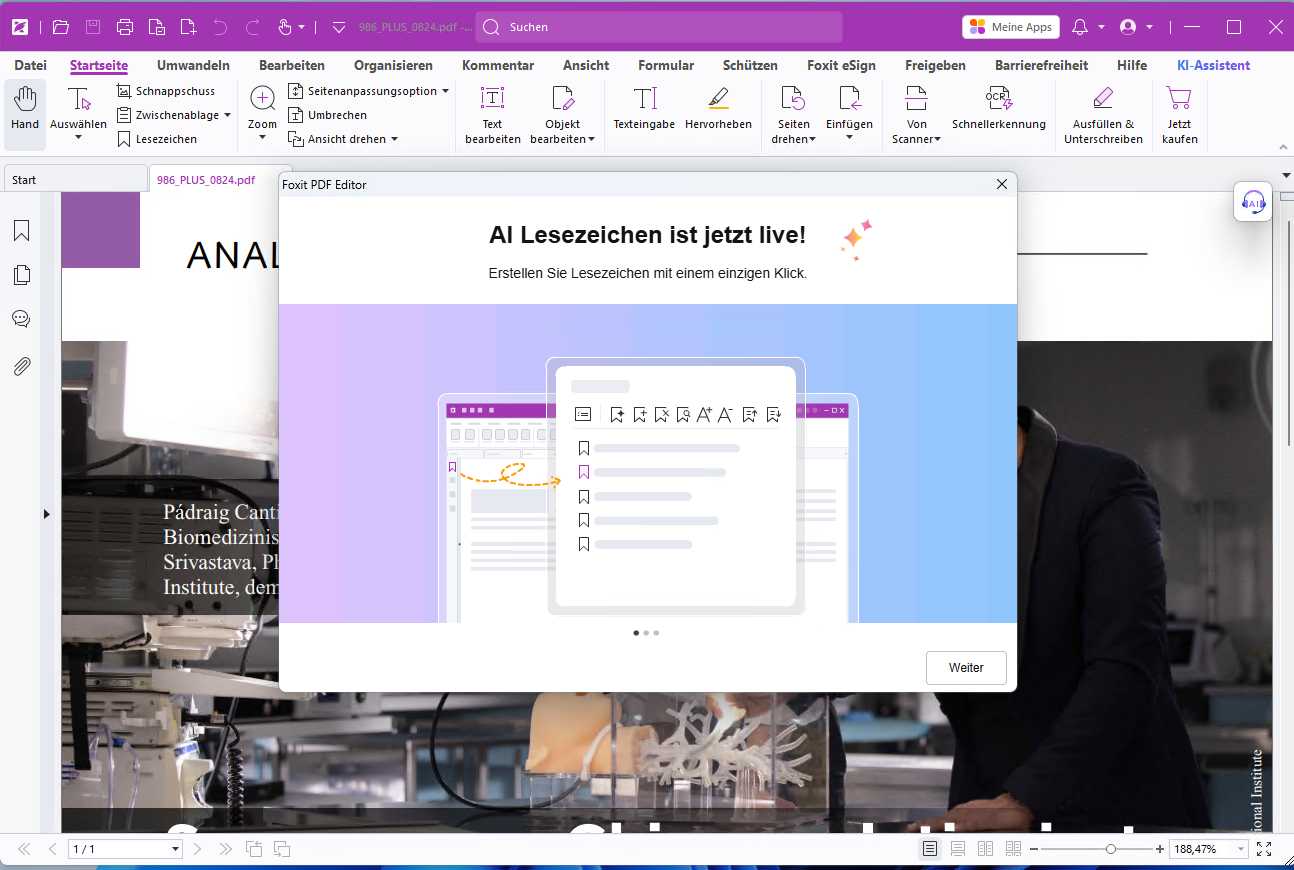Open the bookmarks panel in sidebar
Image resolution: width=1294 pixels, height=870 pixels.
point(21,232)
